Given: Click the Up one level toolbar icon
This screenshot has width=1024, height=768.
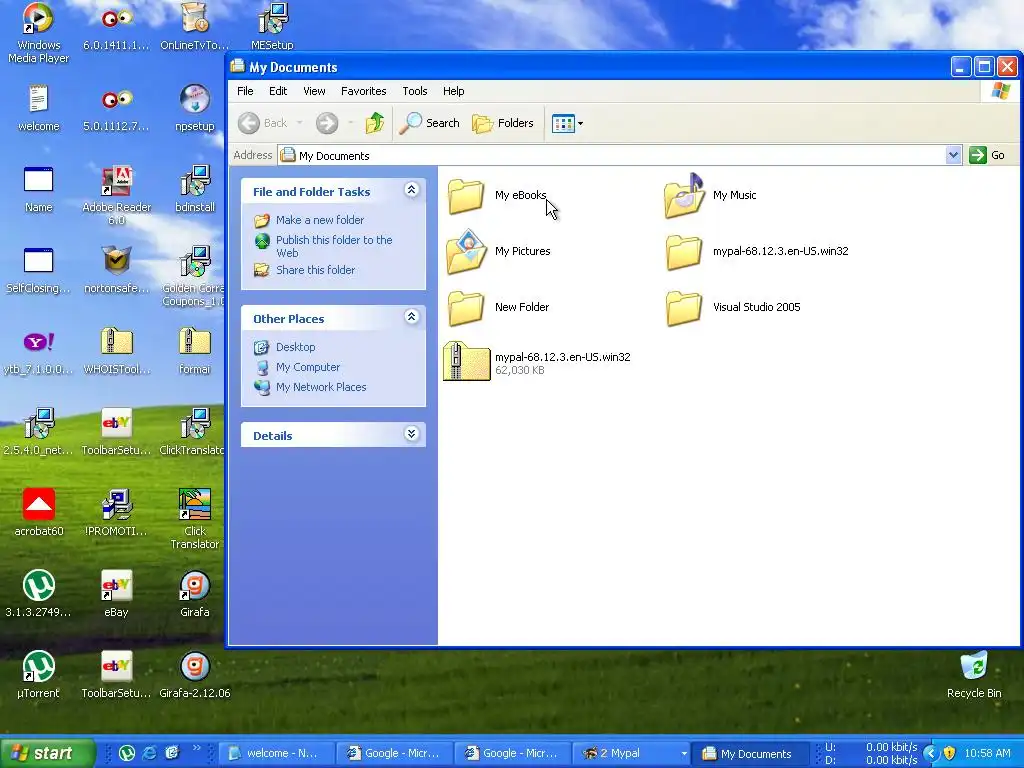Looking at the screenshot, I should [375, 123].
